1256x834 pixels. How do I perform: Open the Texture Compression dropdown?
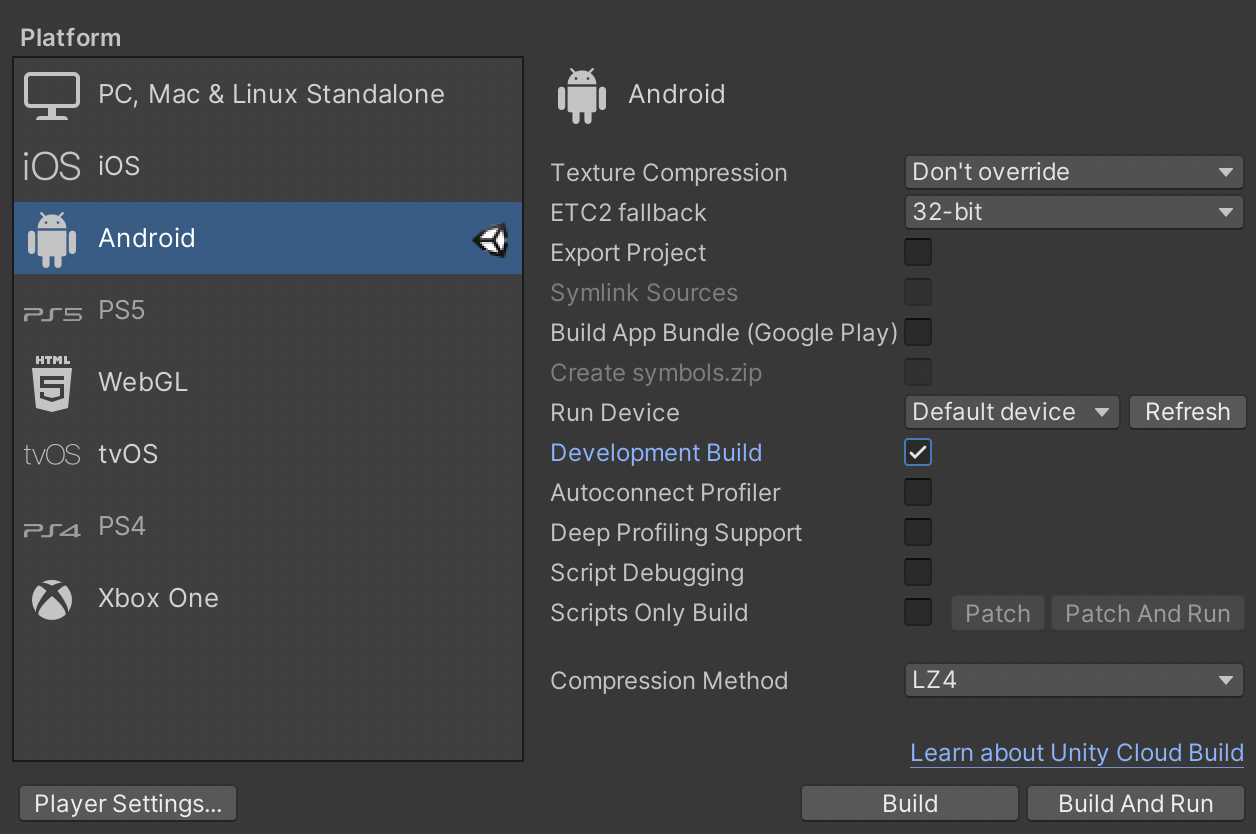1073,172
